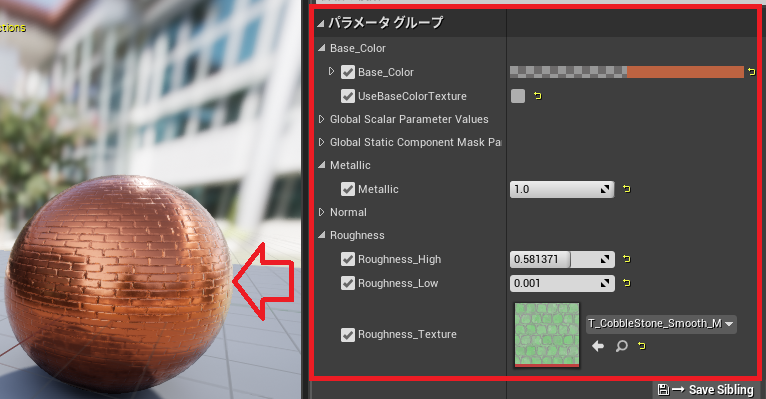This screenshot has height=399, width=766.
Task: Toggle the UseBaseColorTexture value checkbox
Action: pyautogui.click(x=518, y=96)
